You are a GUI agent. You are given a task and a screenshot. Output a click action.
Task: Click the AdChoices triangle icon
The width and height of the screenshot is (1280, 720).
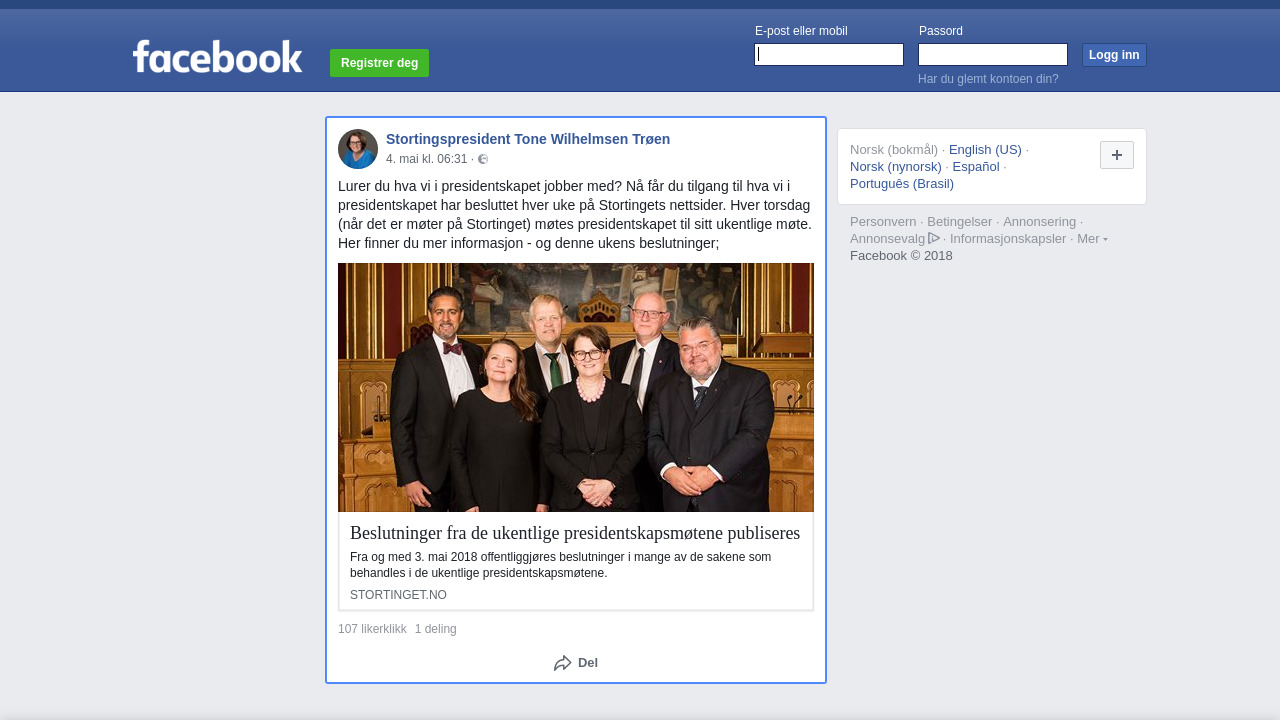934,238
